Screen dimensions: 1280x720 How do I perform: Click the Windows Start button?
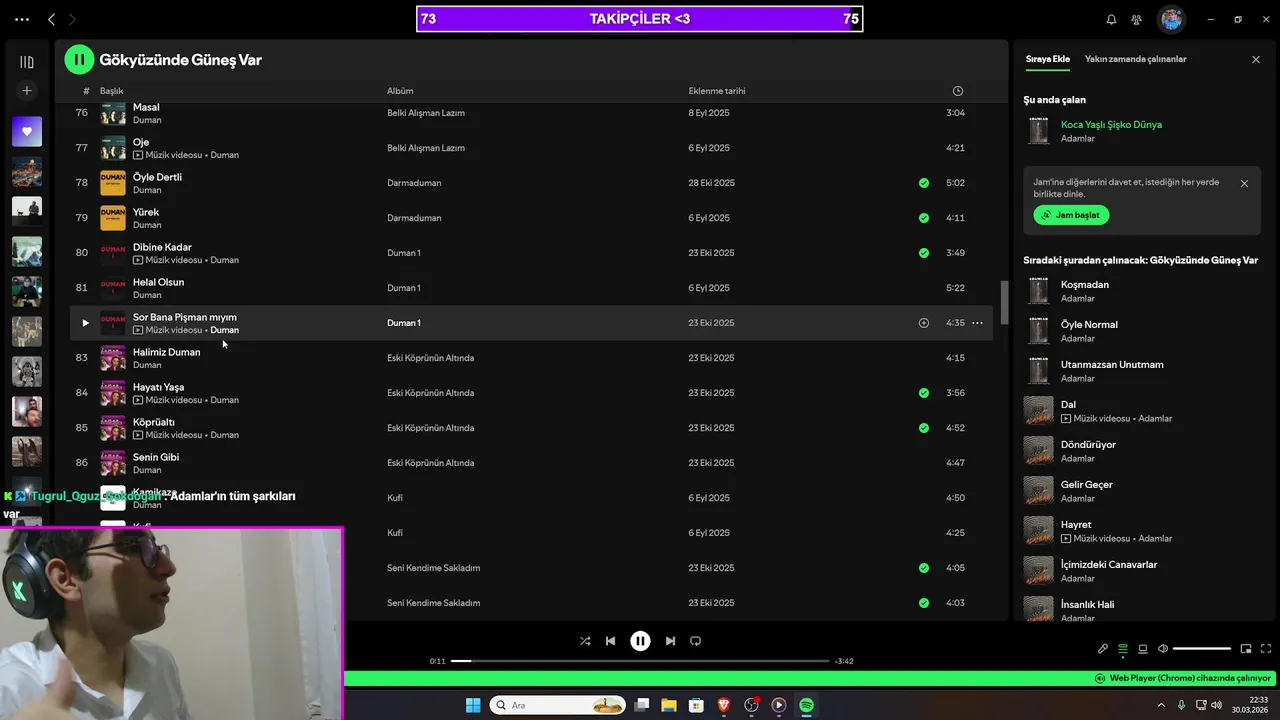tap(473, 705)
